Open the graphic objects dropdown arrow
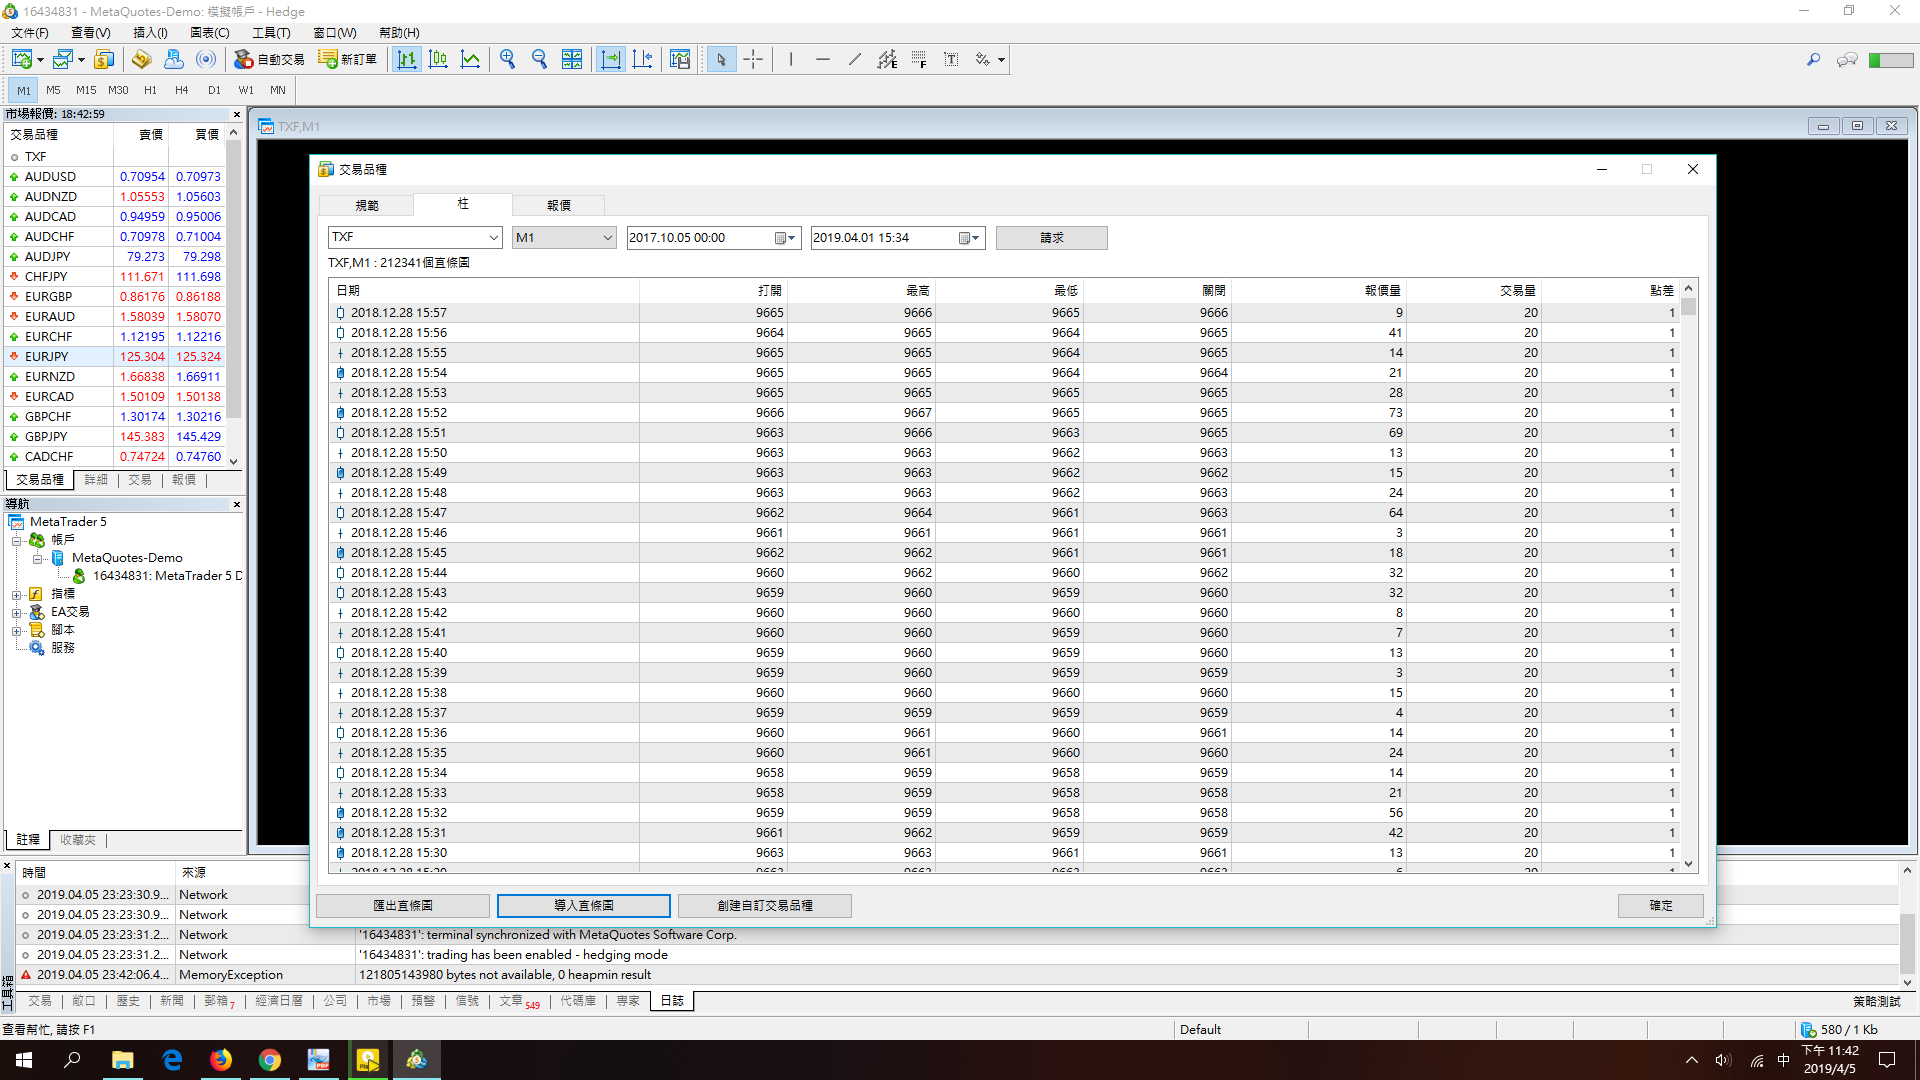The image size is (1920, 1080). click(1001, 60)
